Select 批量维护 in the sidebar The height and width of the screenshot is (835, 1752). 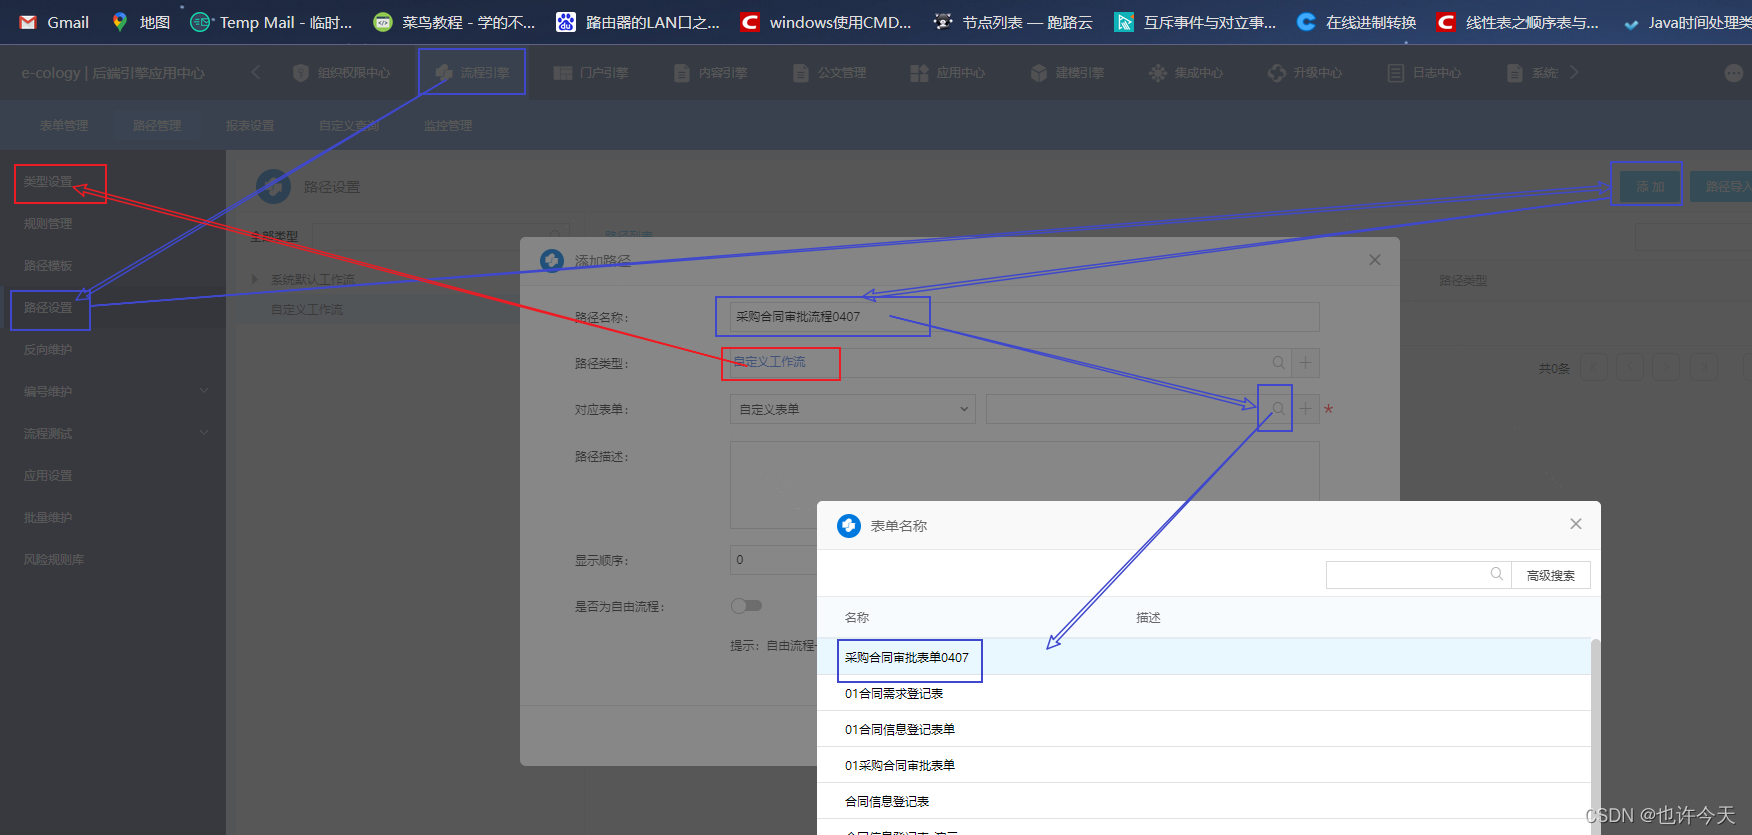[48, 518]
